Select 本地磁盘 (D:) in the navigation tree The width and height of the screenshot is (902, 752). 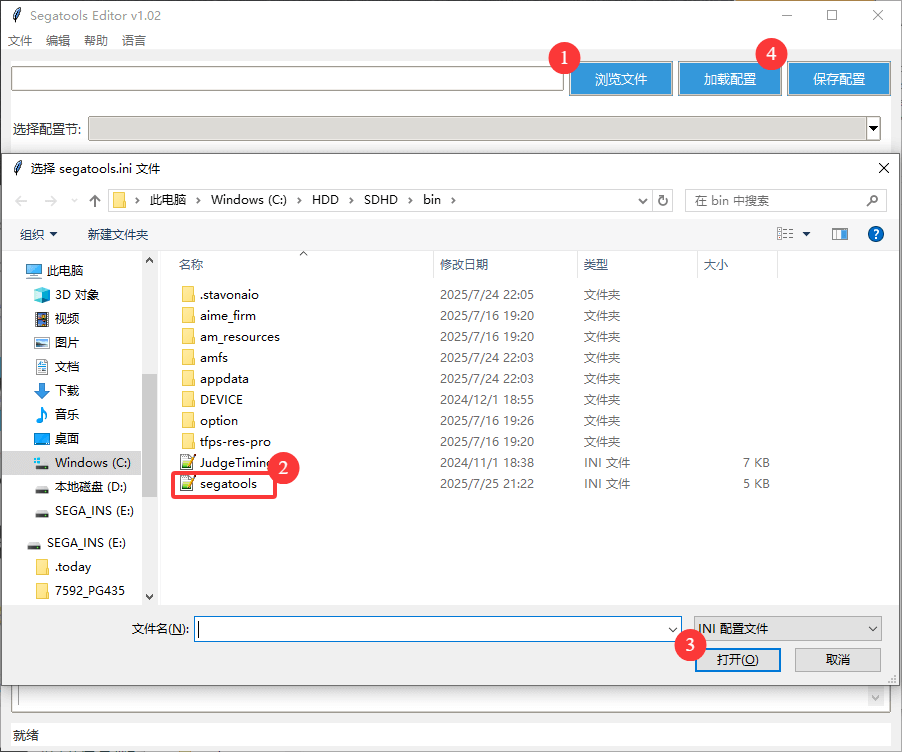[x=81, y=487]
